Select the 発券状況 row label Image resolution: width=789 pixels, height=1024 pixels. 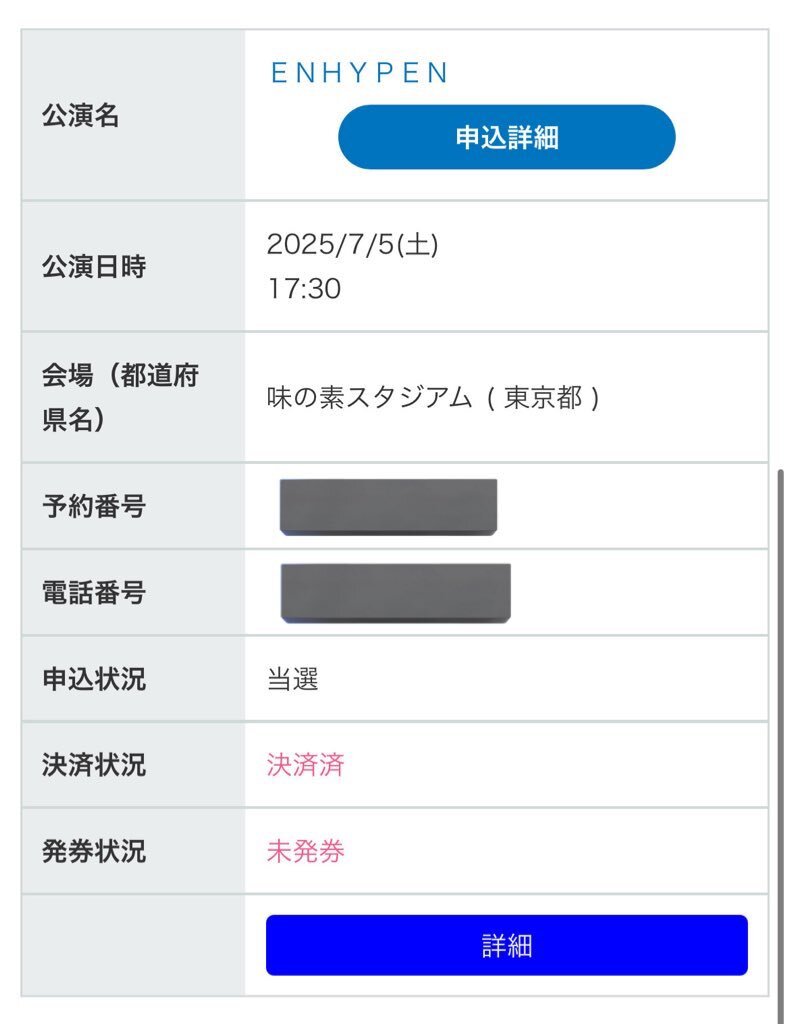tap(93, 851)
